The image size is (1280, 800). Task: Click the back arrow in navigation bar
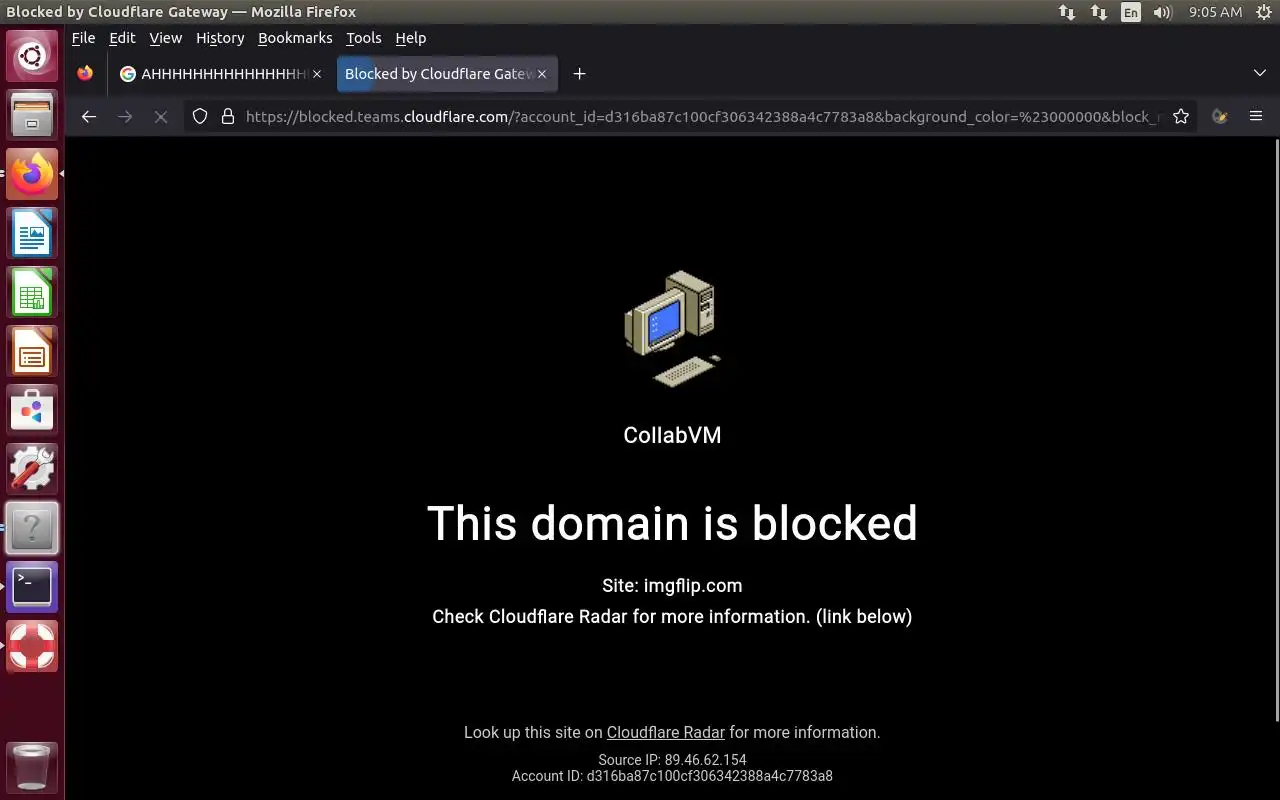pyautogui.click(x=89, y=116)
